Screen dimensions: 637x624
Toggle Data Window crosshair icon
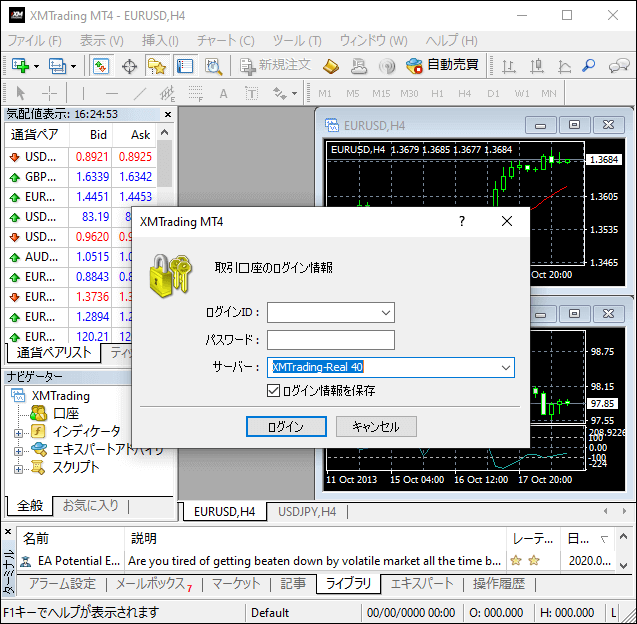coord(130,66)
